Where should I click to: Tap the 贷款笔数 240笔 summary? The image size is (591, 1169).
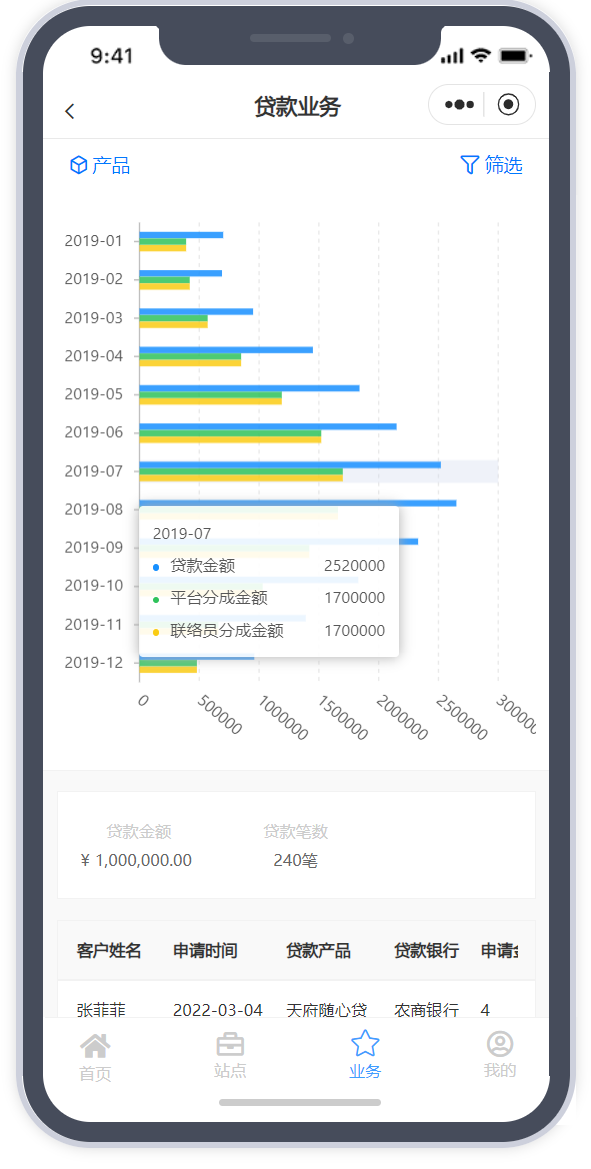pyautogui.click(x=296, y=846)
